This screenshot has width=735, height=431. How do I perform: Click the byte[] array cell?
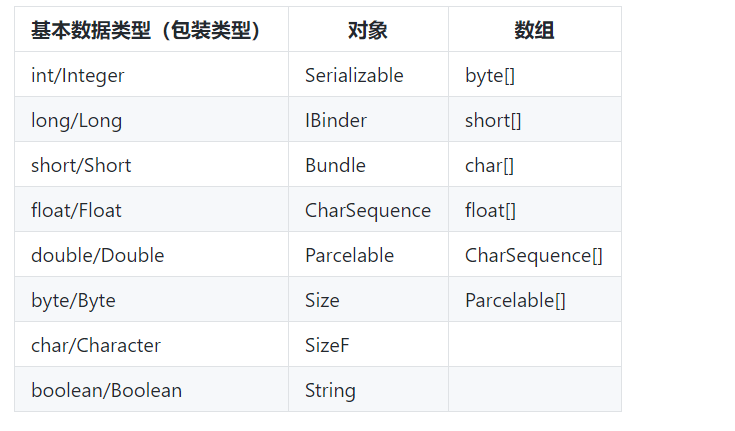pos(490,75)
